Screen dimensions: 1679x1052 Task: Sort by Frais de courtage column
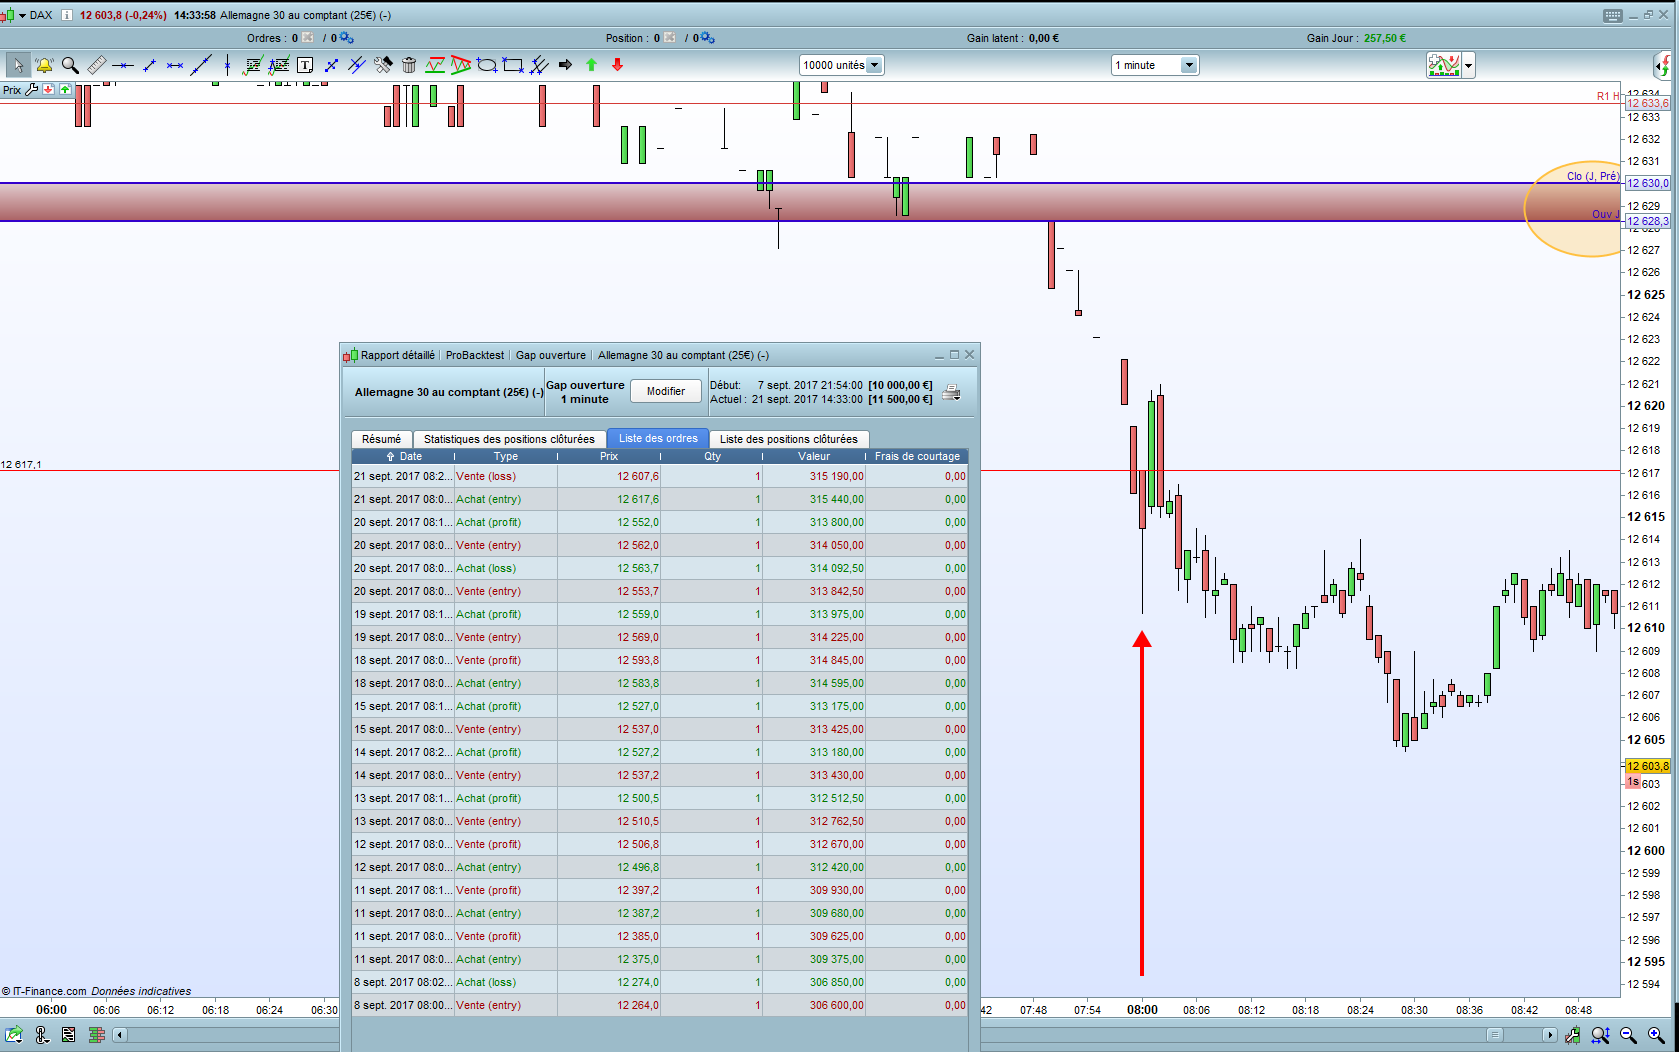(x=917, y=456)
